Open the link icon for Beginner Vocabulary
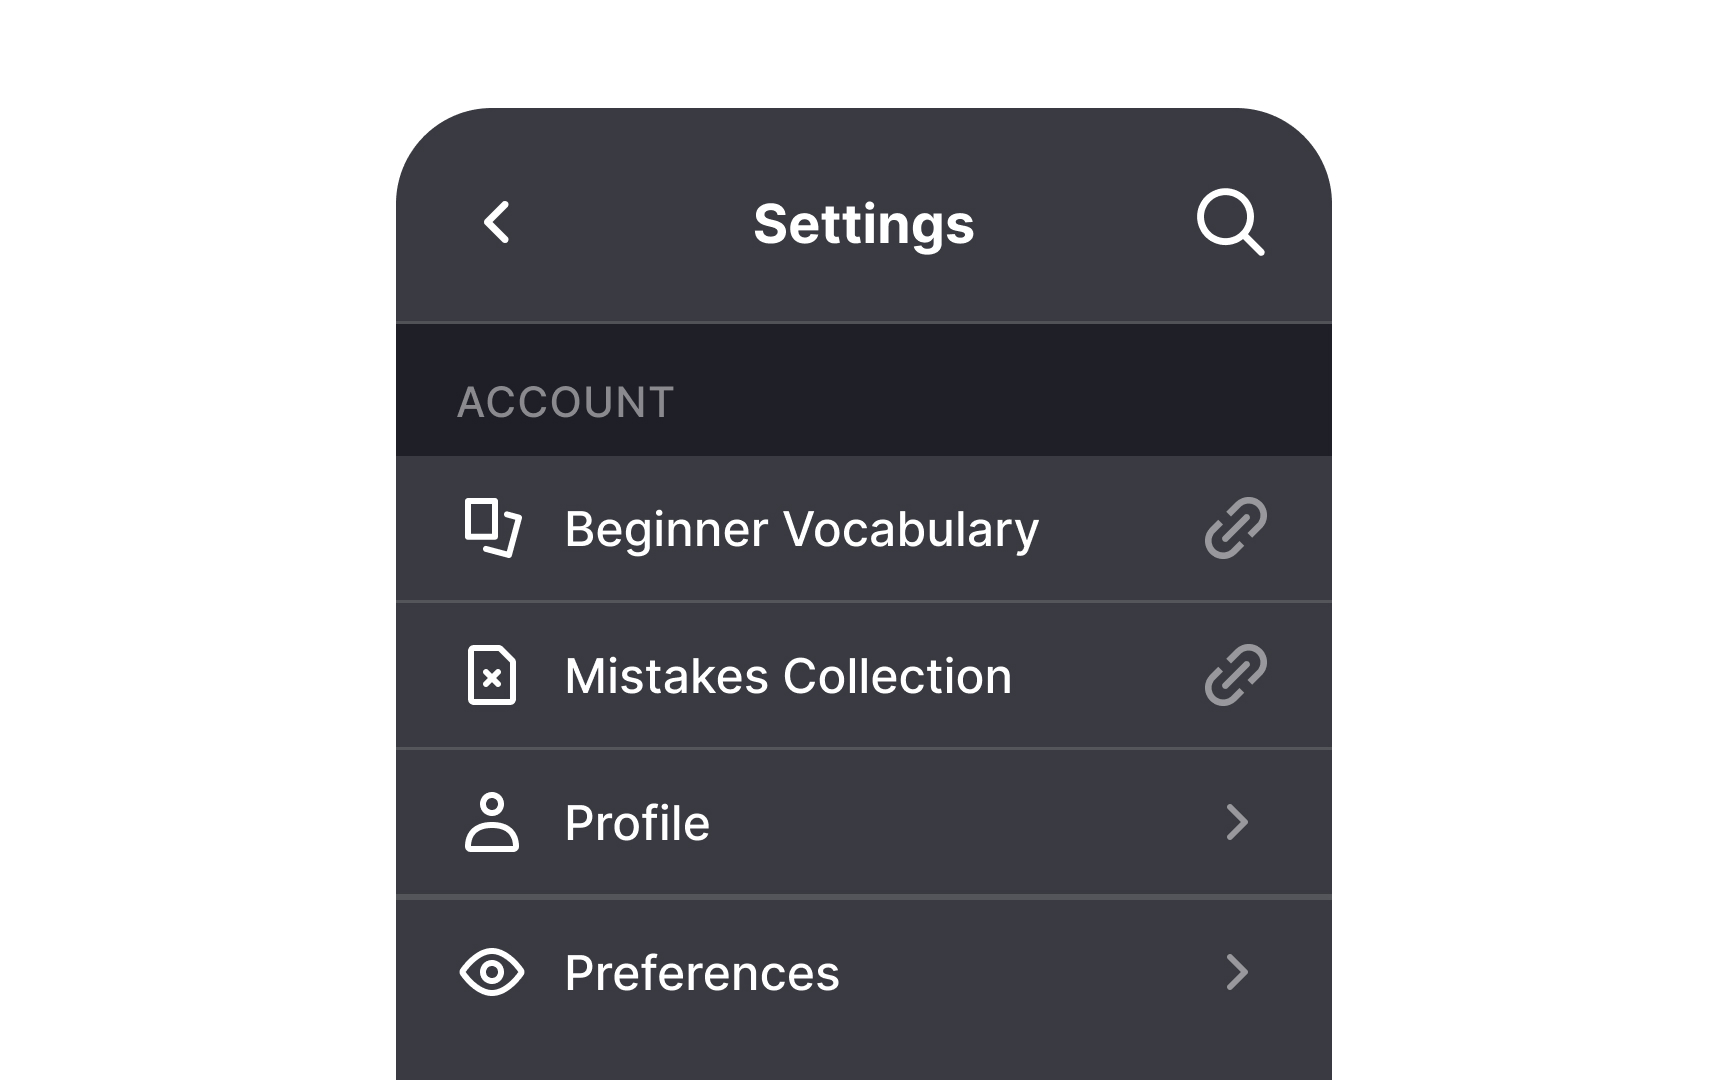1728x1080 pixels. tap(1234, 528)
